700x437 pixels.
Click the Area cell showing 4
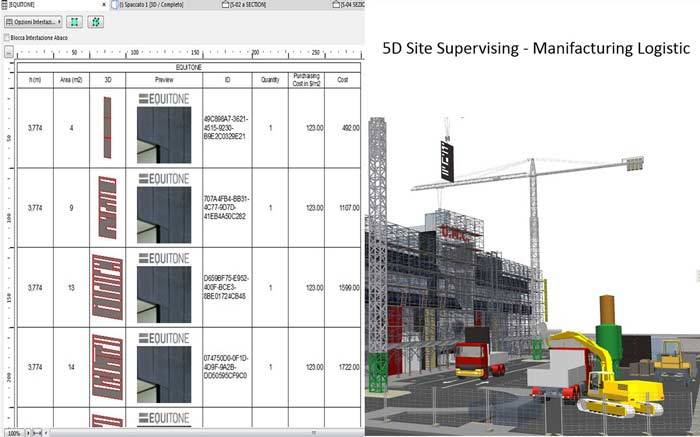(71, 128)
